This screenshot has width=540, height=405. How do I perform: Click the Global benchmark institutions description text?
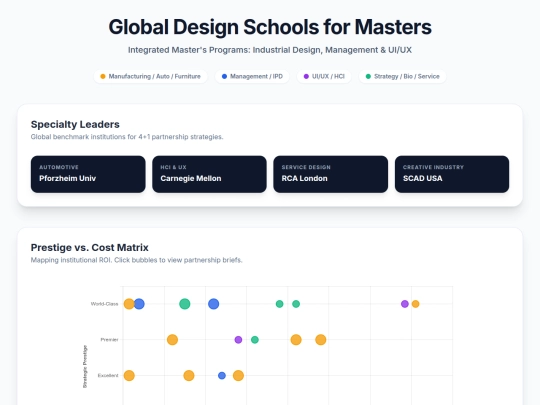(x=127, y=137)
